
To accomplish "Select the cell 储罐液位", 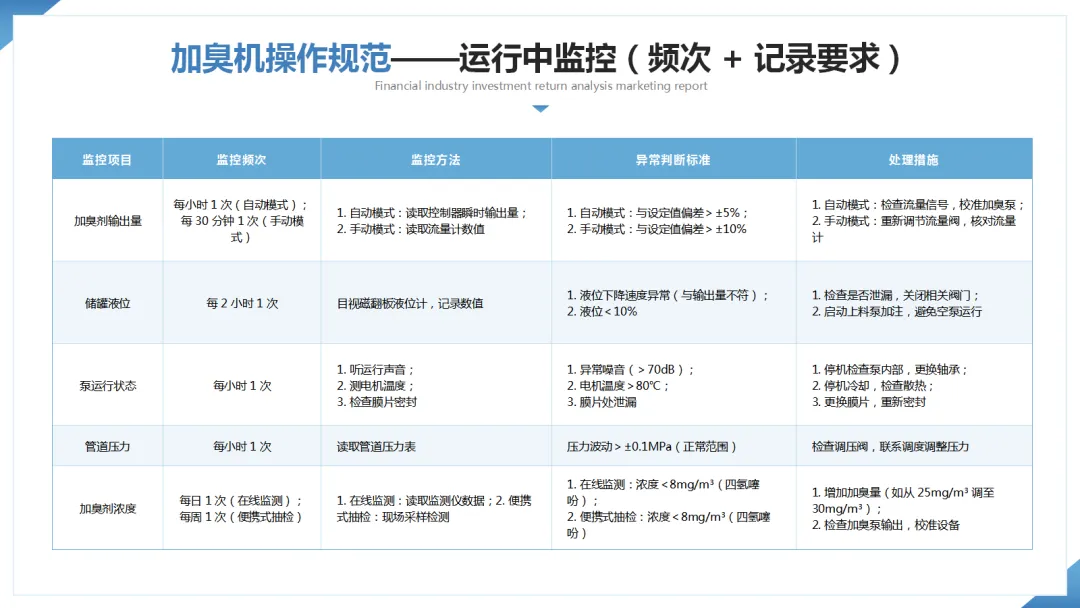I will [107, 303].
